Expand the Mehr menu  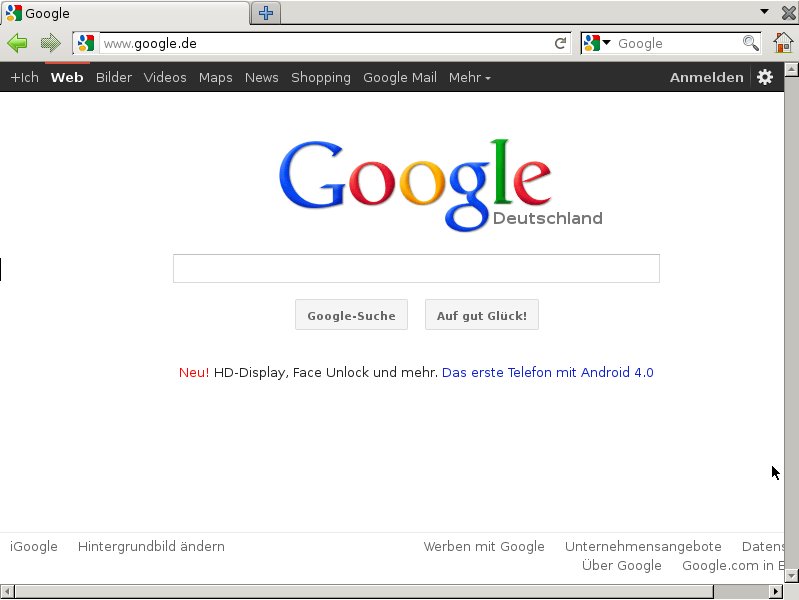click(x=469, y=77)
